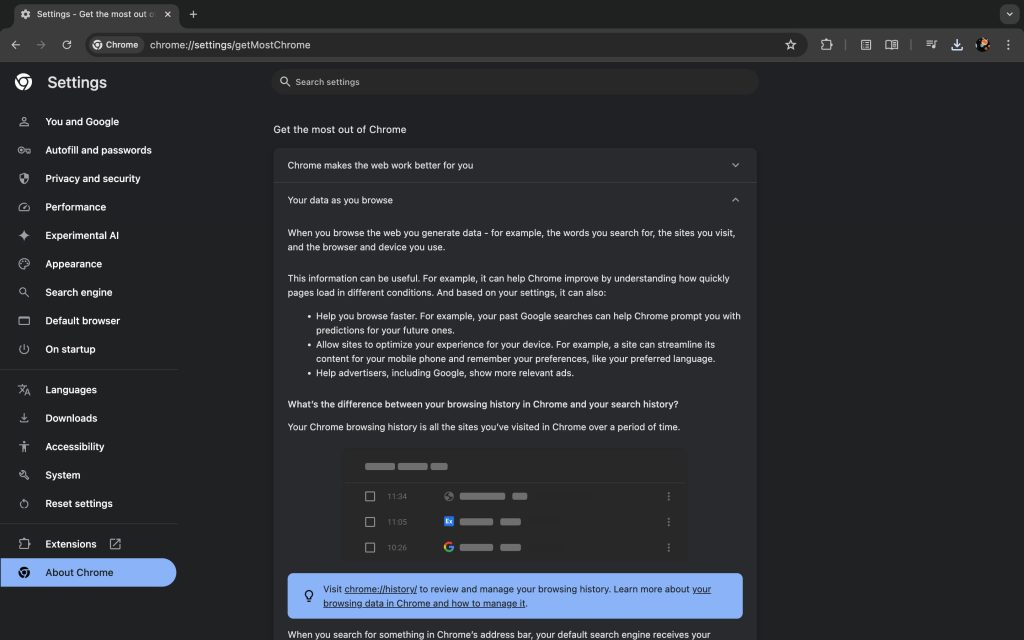Open the Extensions link in the sidebar

coord(71,544)
